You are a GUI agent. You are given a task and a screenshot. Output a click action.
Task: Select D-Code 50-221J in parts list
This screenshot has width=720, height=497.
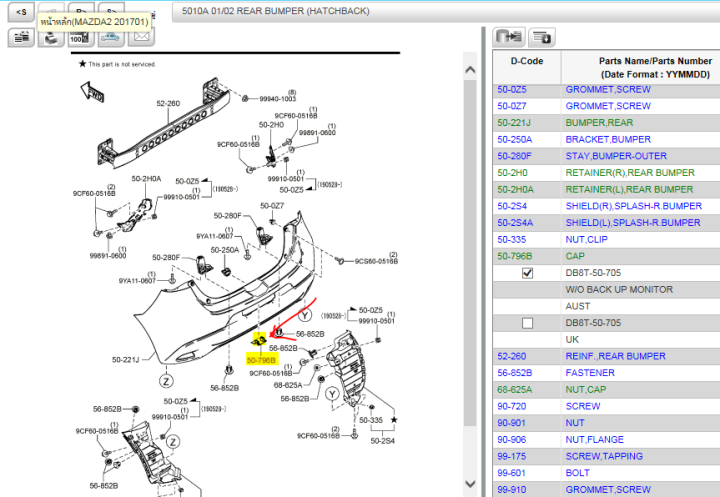pyautogui.click(x=515, y=123)
